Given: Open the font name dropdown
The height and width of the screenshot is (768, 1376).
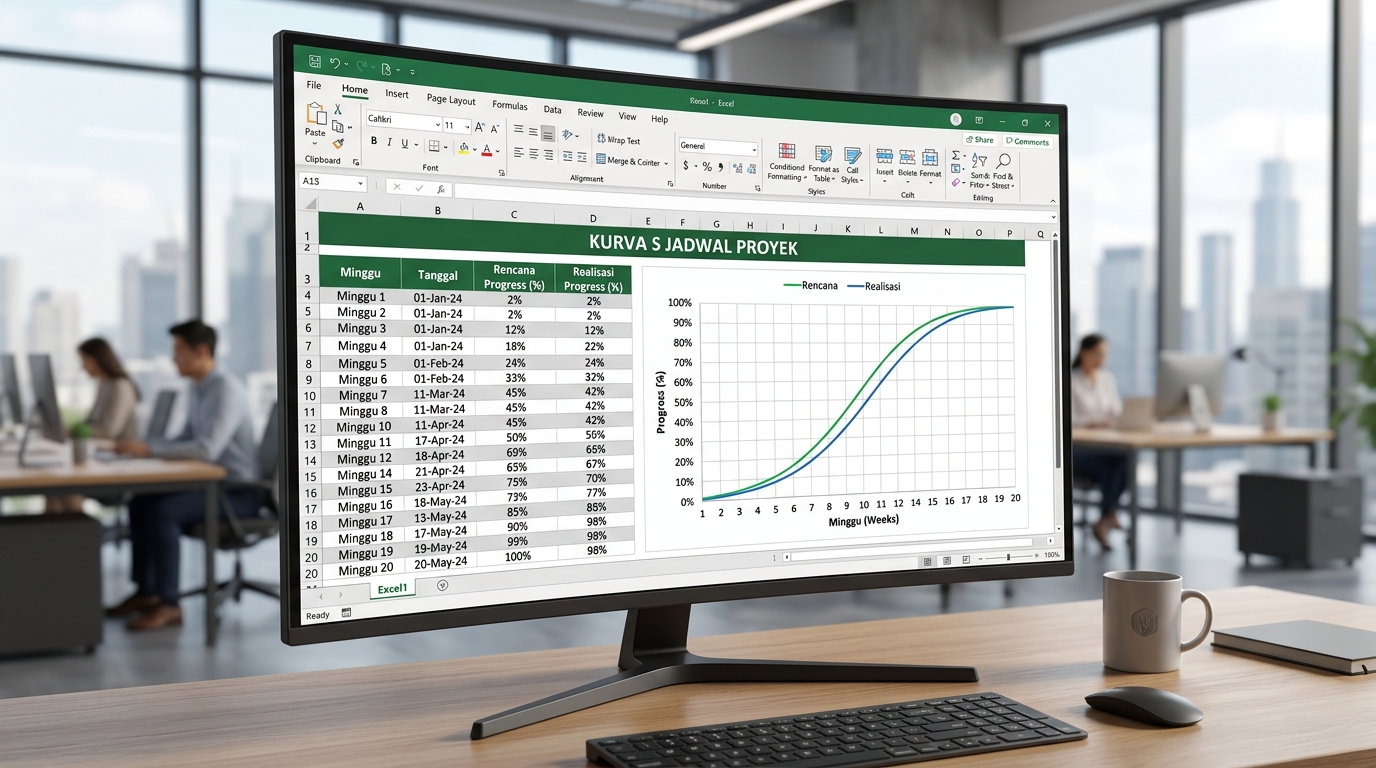Looking at the screenshot, I should pyautogui.click(x=438, y=125).
